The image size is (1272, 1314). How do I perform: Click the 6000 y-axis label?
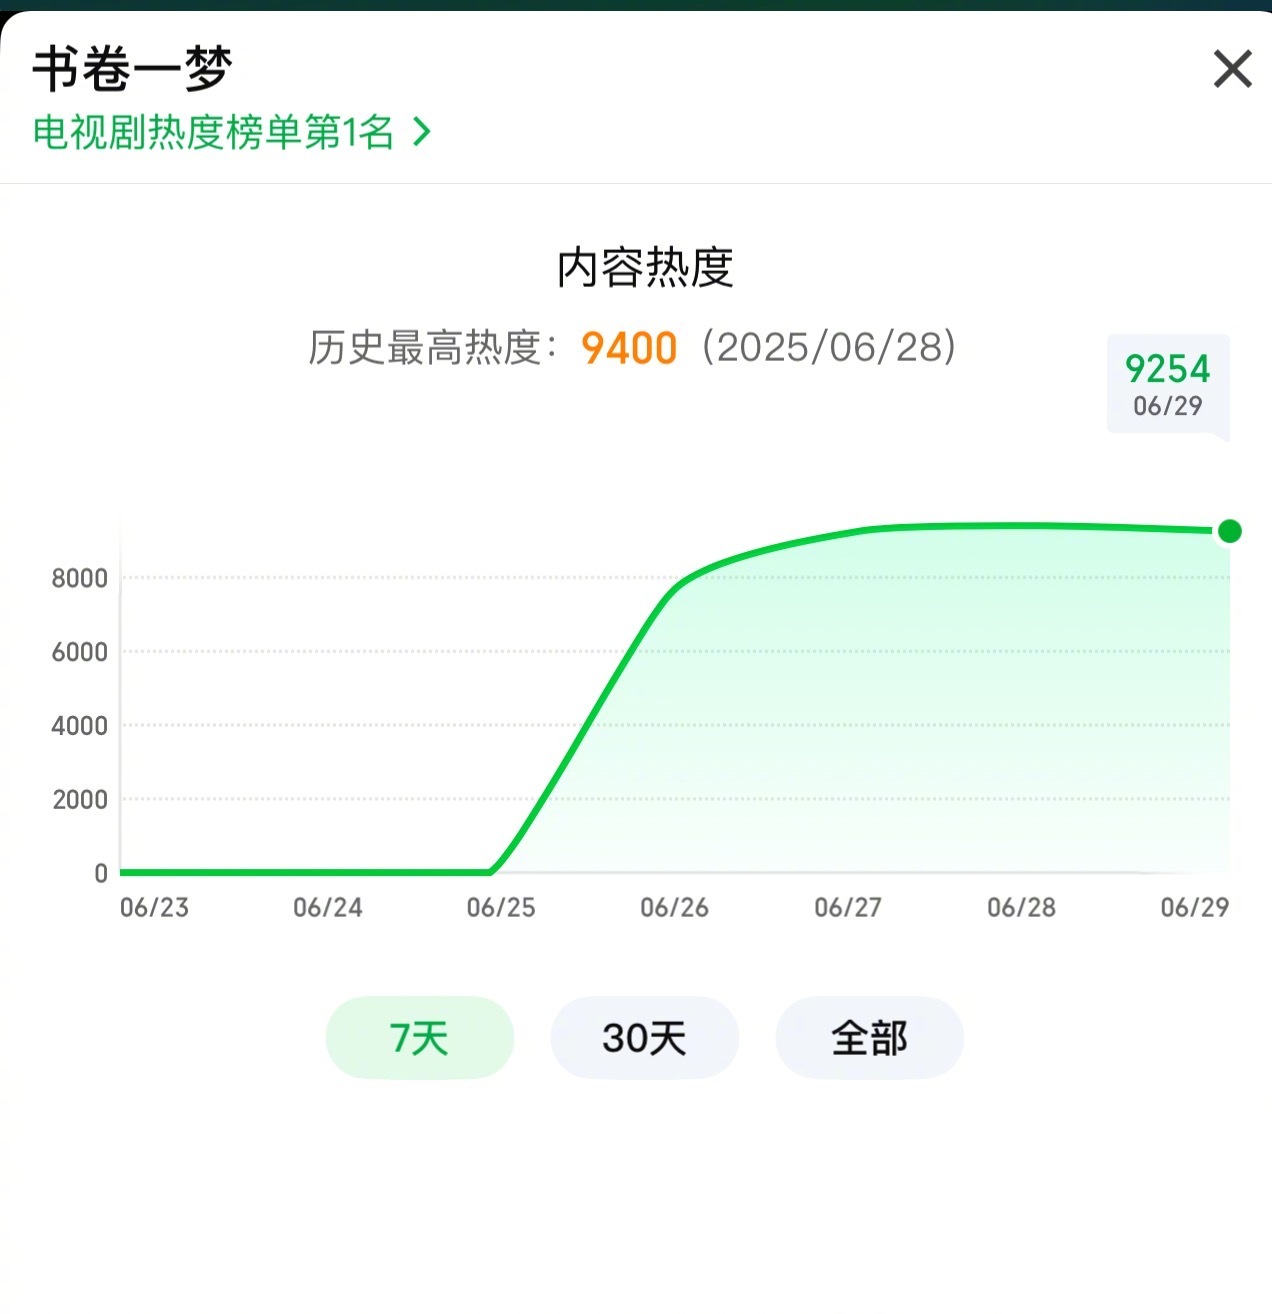point(80,652)
